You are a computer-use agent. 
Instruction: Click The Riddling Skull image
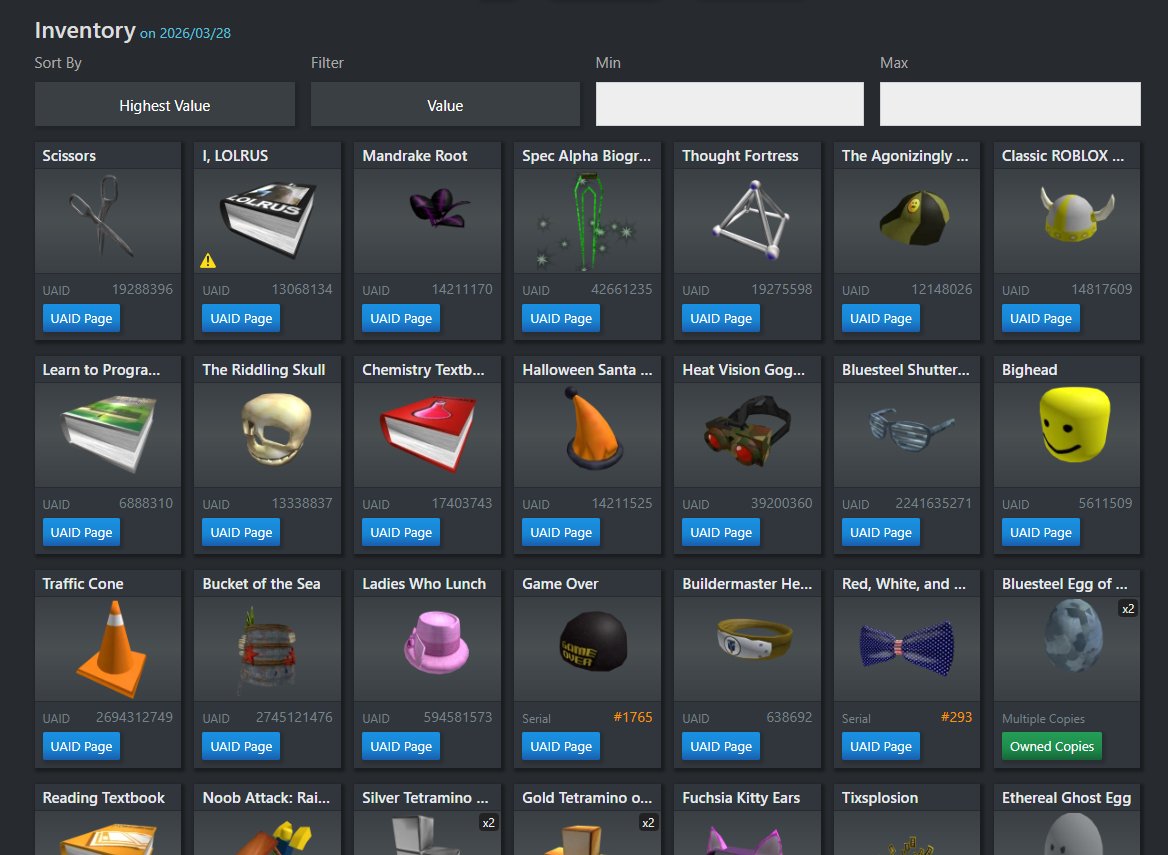[x=267, y=435]
